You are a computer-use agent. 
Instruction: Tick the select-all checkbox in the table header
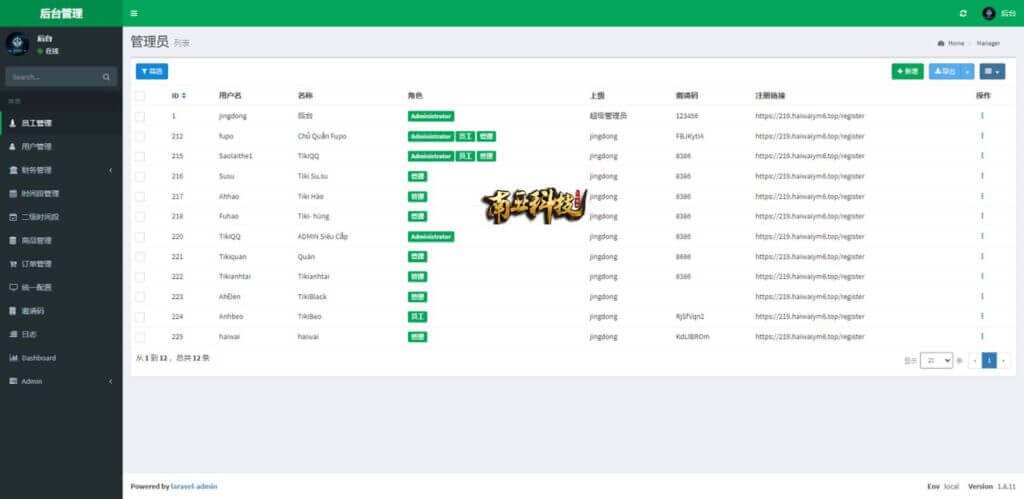click(140, 96)
